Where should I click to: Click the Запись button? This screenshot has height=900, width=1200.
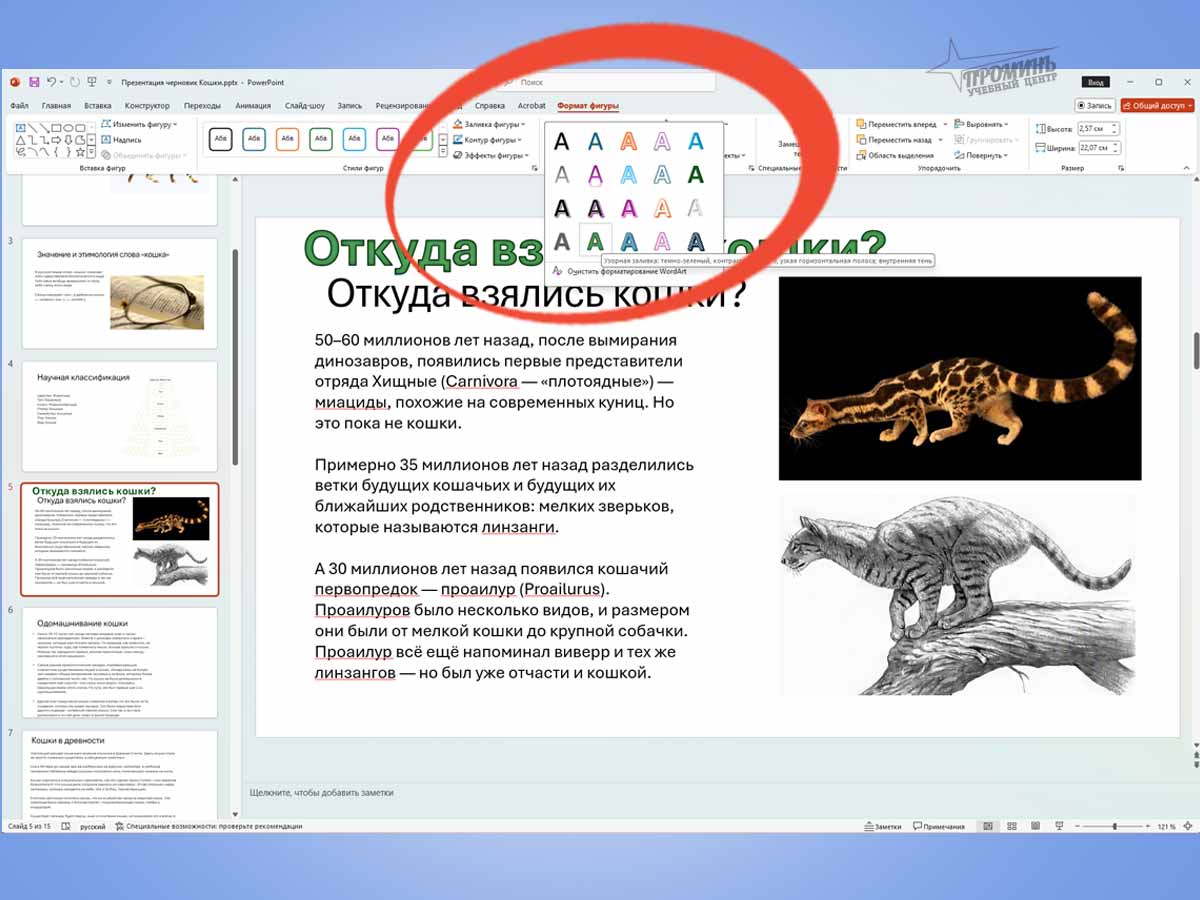coord(1094,106)
